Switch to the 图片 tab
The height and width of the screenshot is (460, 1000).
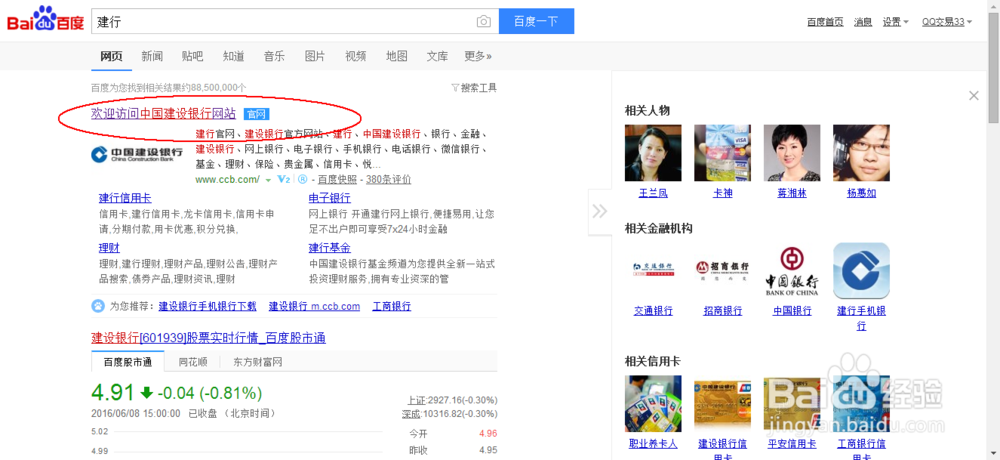point(315,56)
